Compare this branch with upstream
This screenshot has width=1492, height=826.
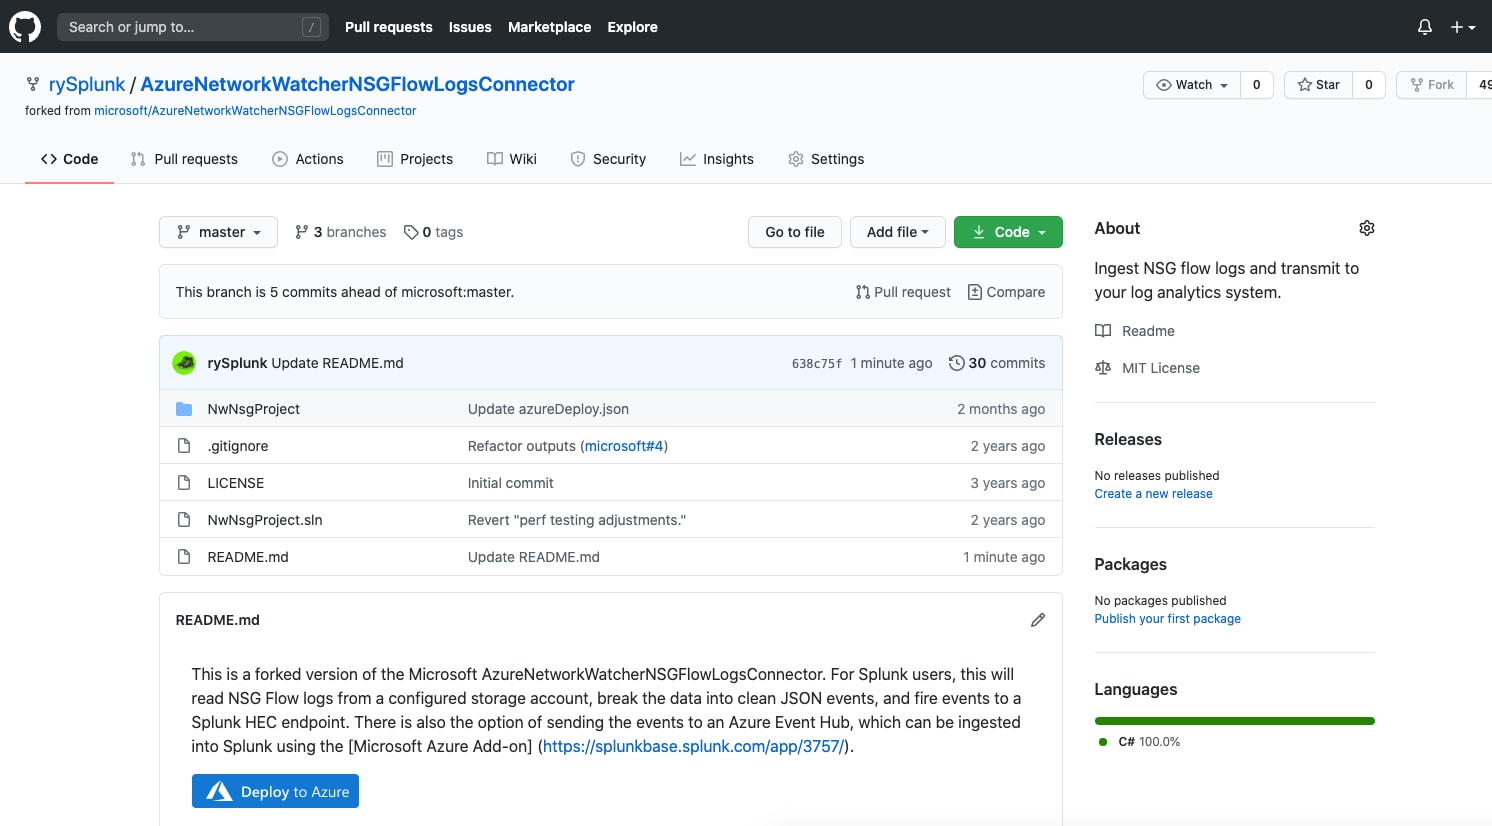coord(1006,292)
